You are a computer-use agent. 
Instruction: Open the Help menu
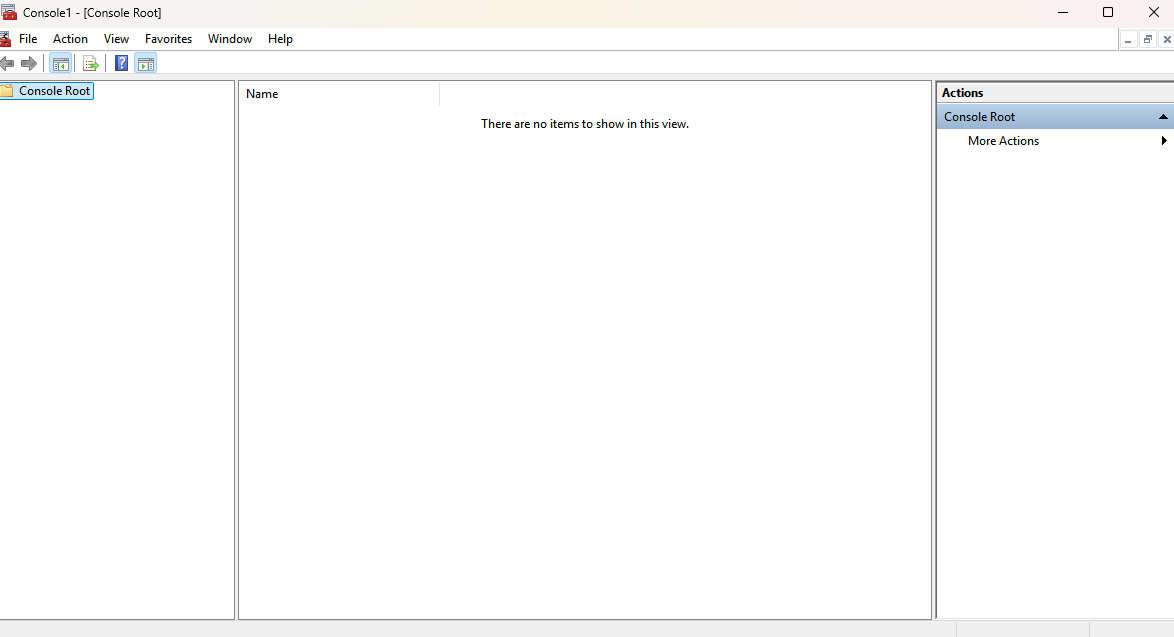coord(280,39)
